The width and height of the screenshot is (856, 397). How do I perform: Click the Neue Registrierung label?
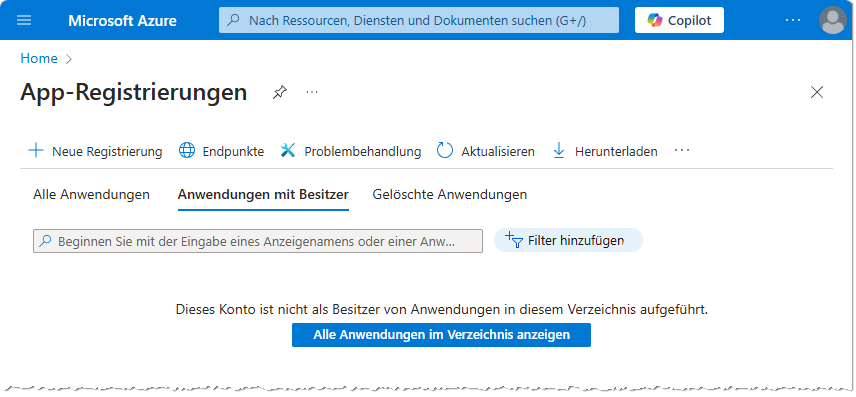107,151
